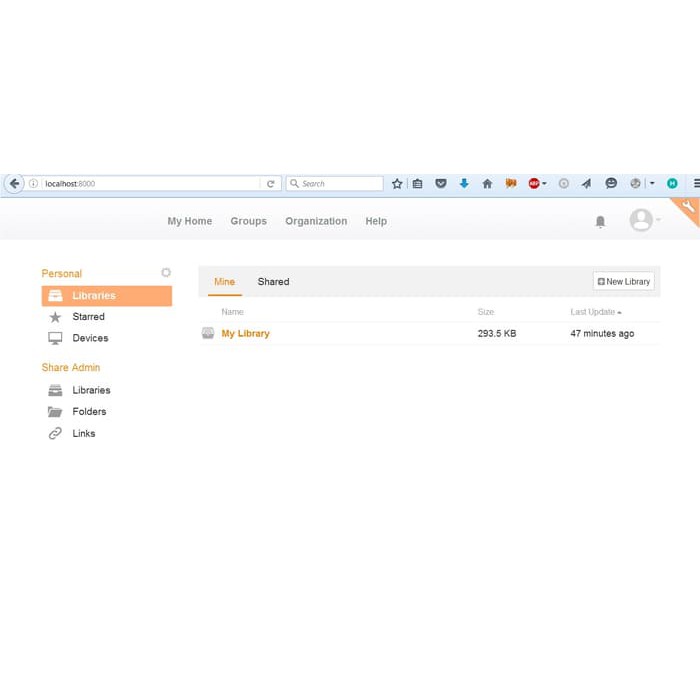
Task: Click the gear icon beside Personal heading
Action: coord(166,272)
